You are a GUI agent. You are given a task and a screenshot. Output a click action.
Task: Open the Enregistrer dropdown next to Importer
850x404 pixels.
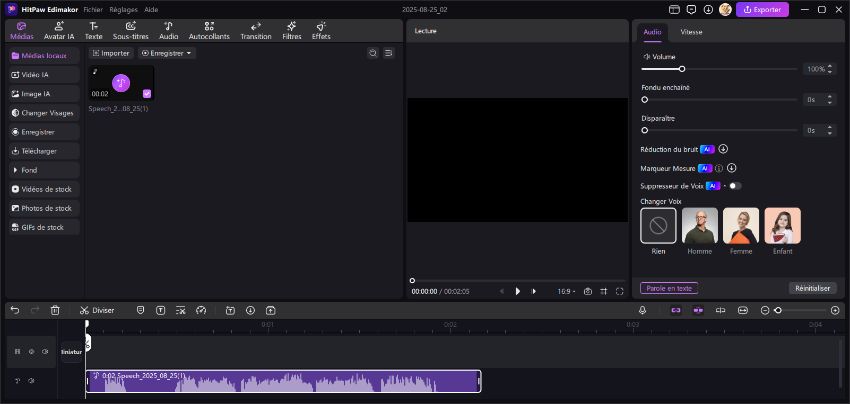click(166, 53)
